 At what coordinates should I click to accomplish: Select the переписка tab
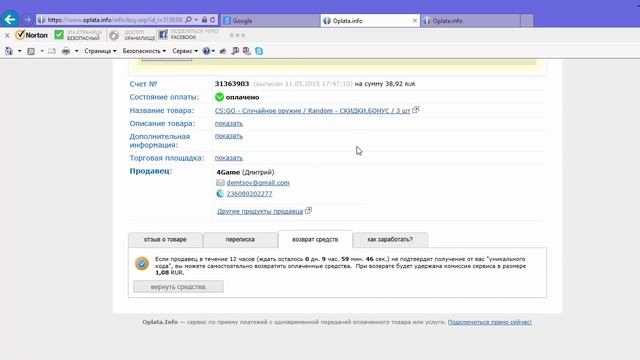tap(240, 240)
